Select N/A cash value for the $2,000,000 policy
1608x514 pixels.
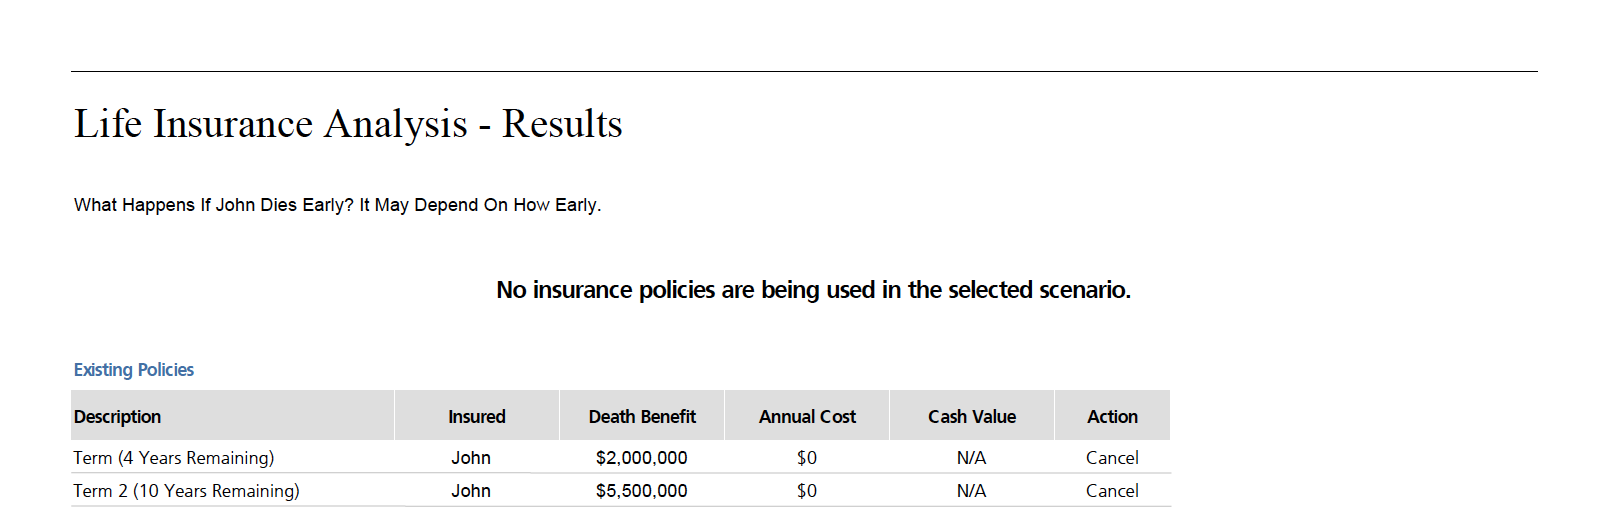(971, 458)
